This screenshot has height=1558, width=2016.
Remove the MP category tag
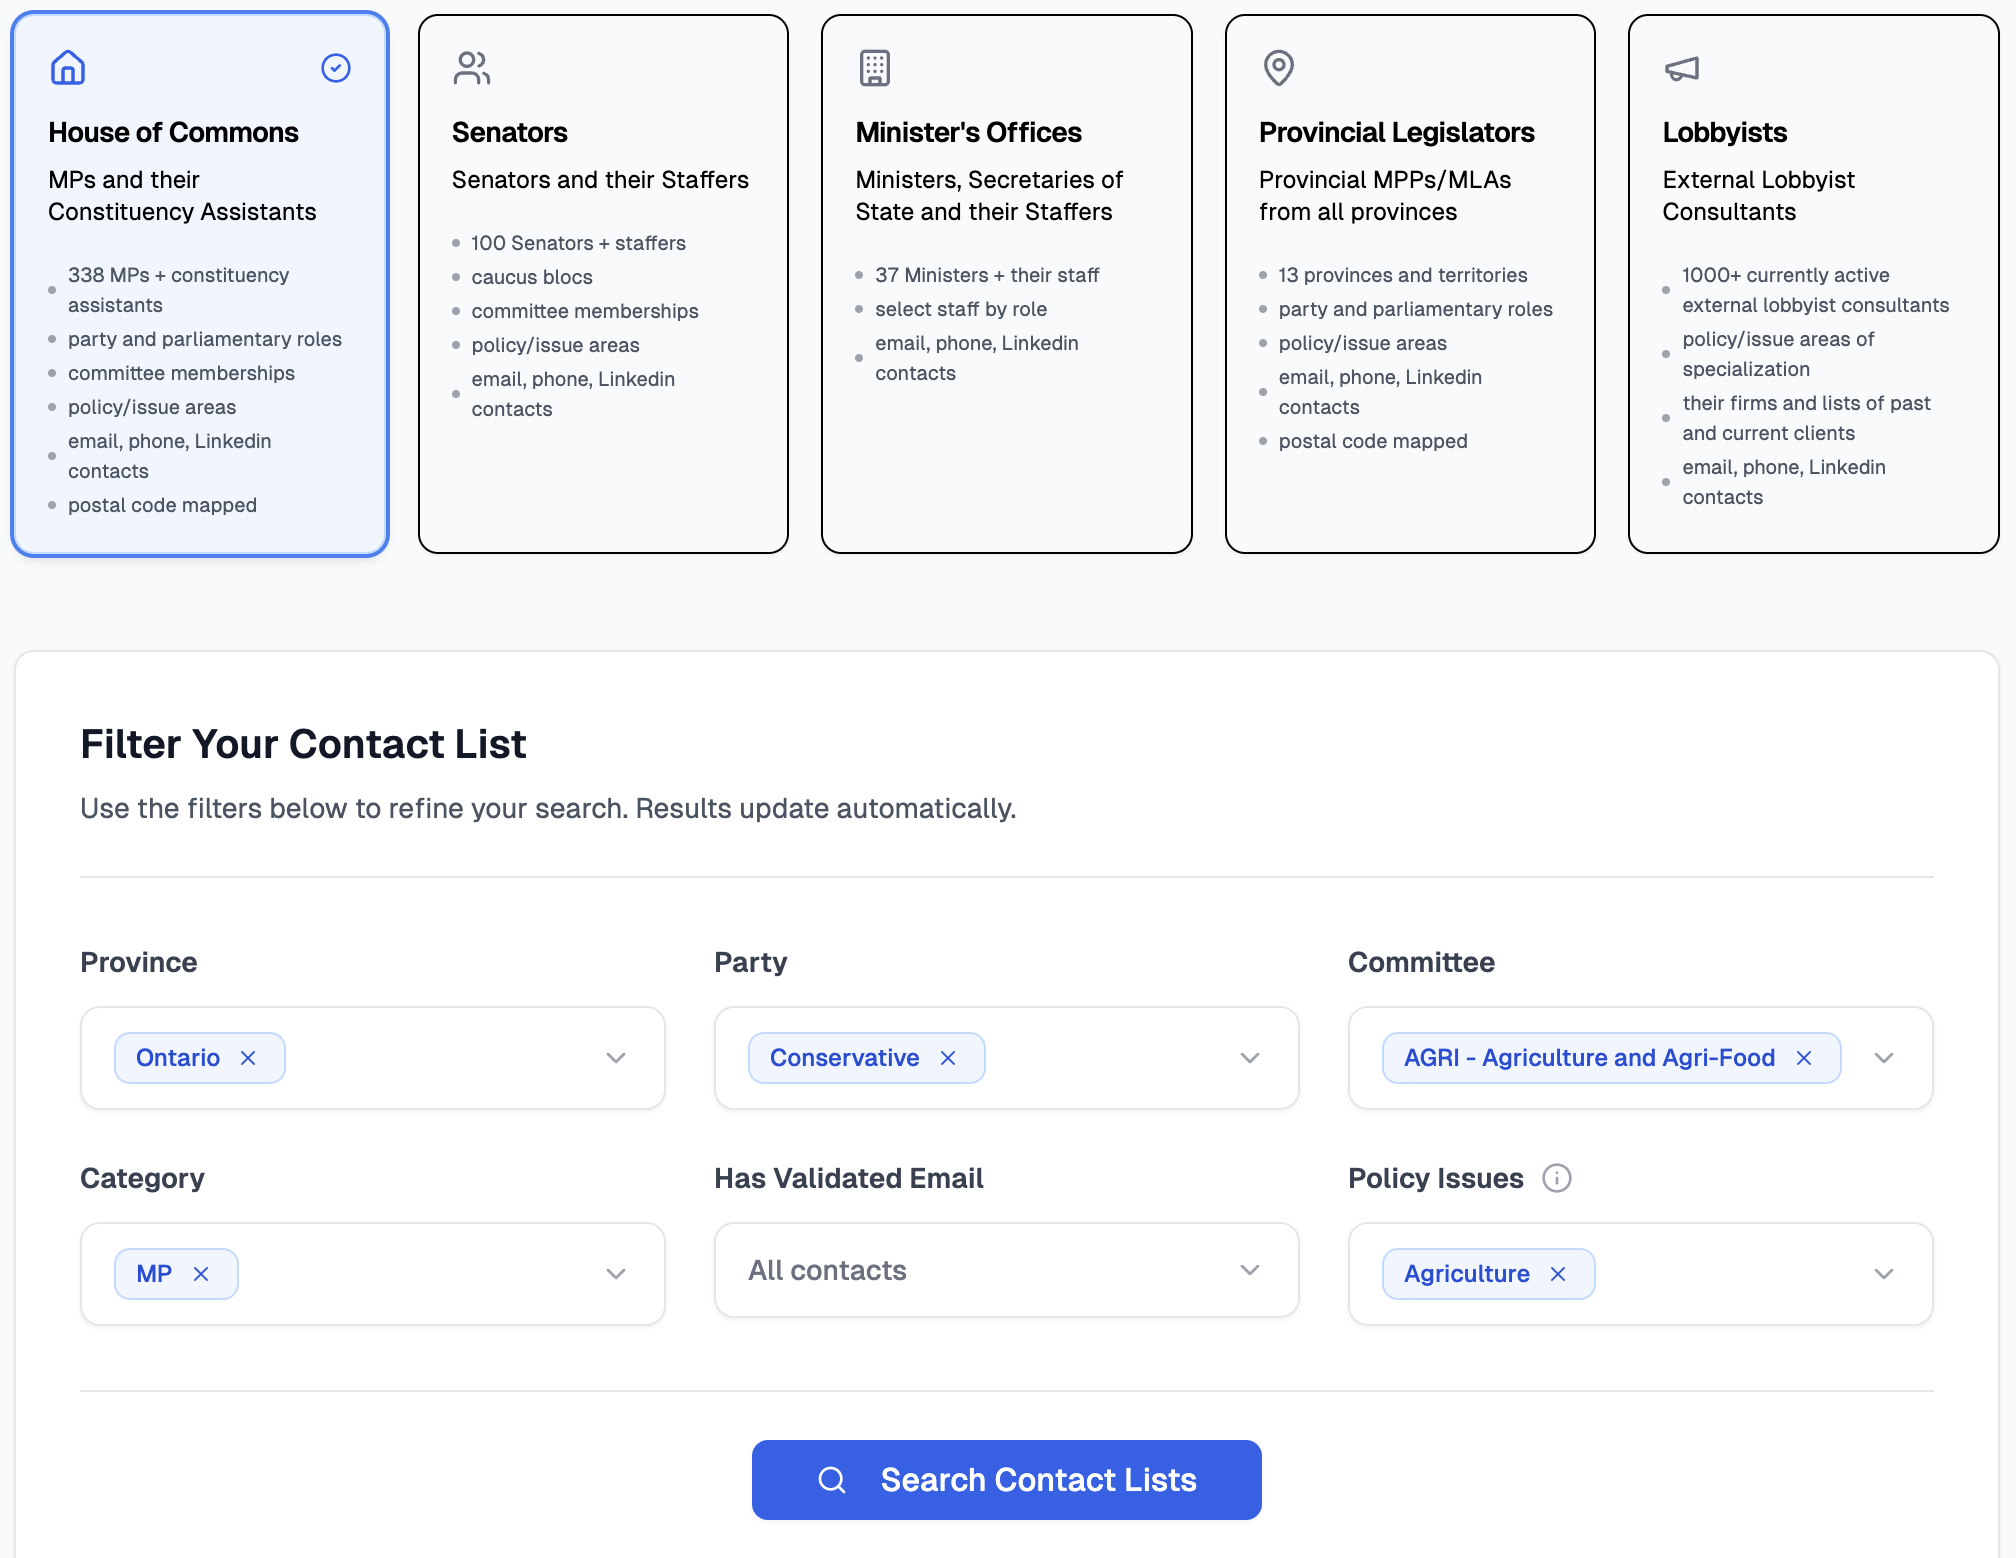[x=202, y=1274]
